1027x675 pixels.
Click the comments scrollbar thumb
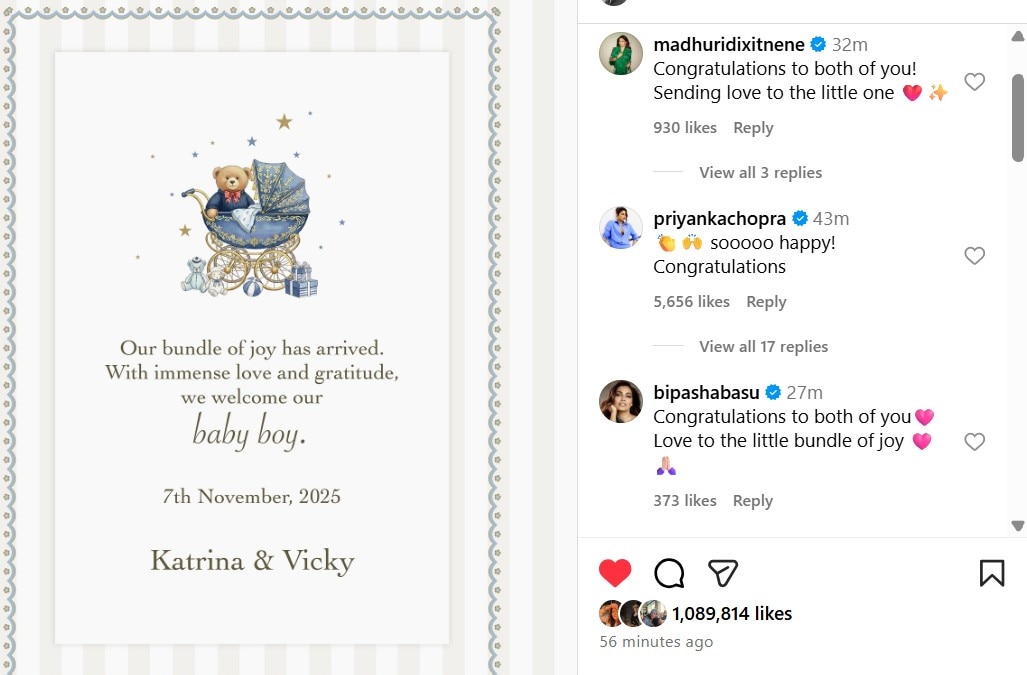pyautogui.click(x=1018, y=115)
